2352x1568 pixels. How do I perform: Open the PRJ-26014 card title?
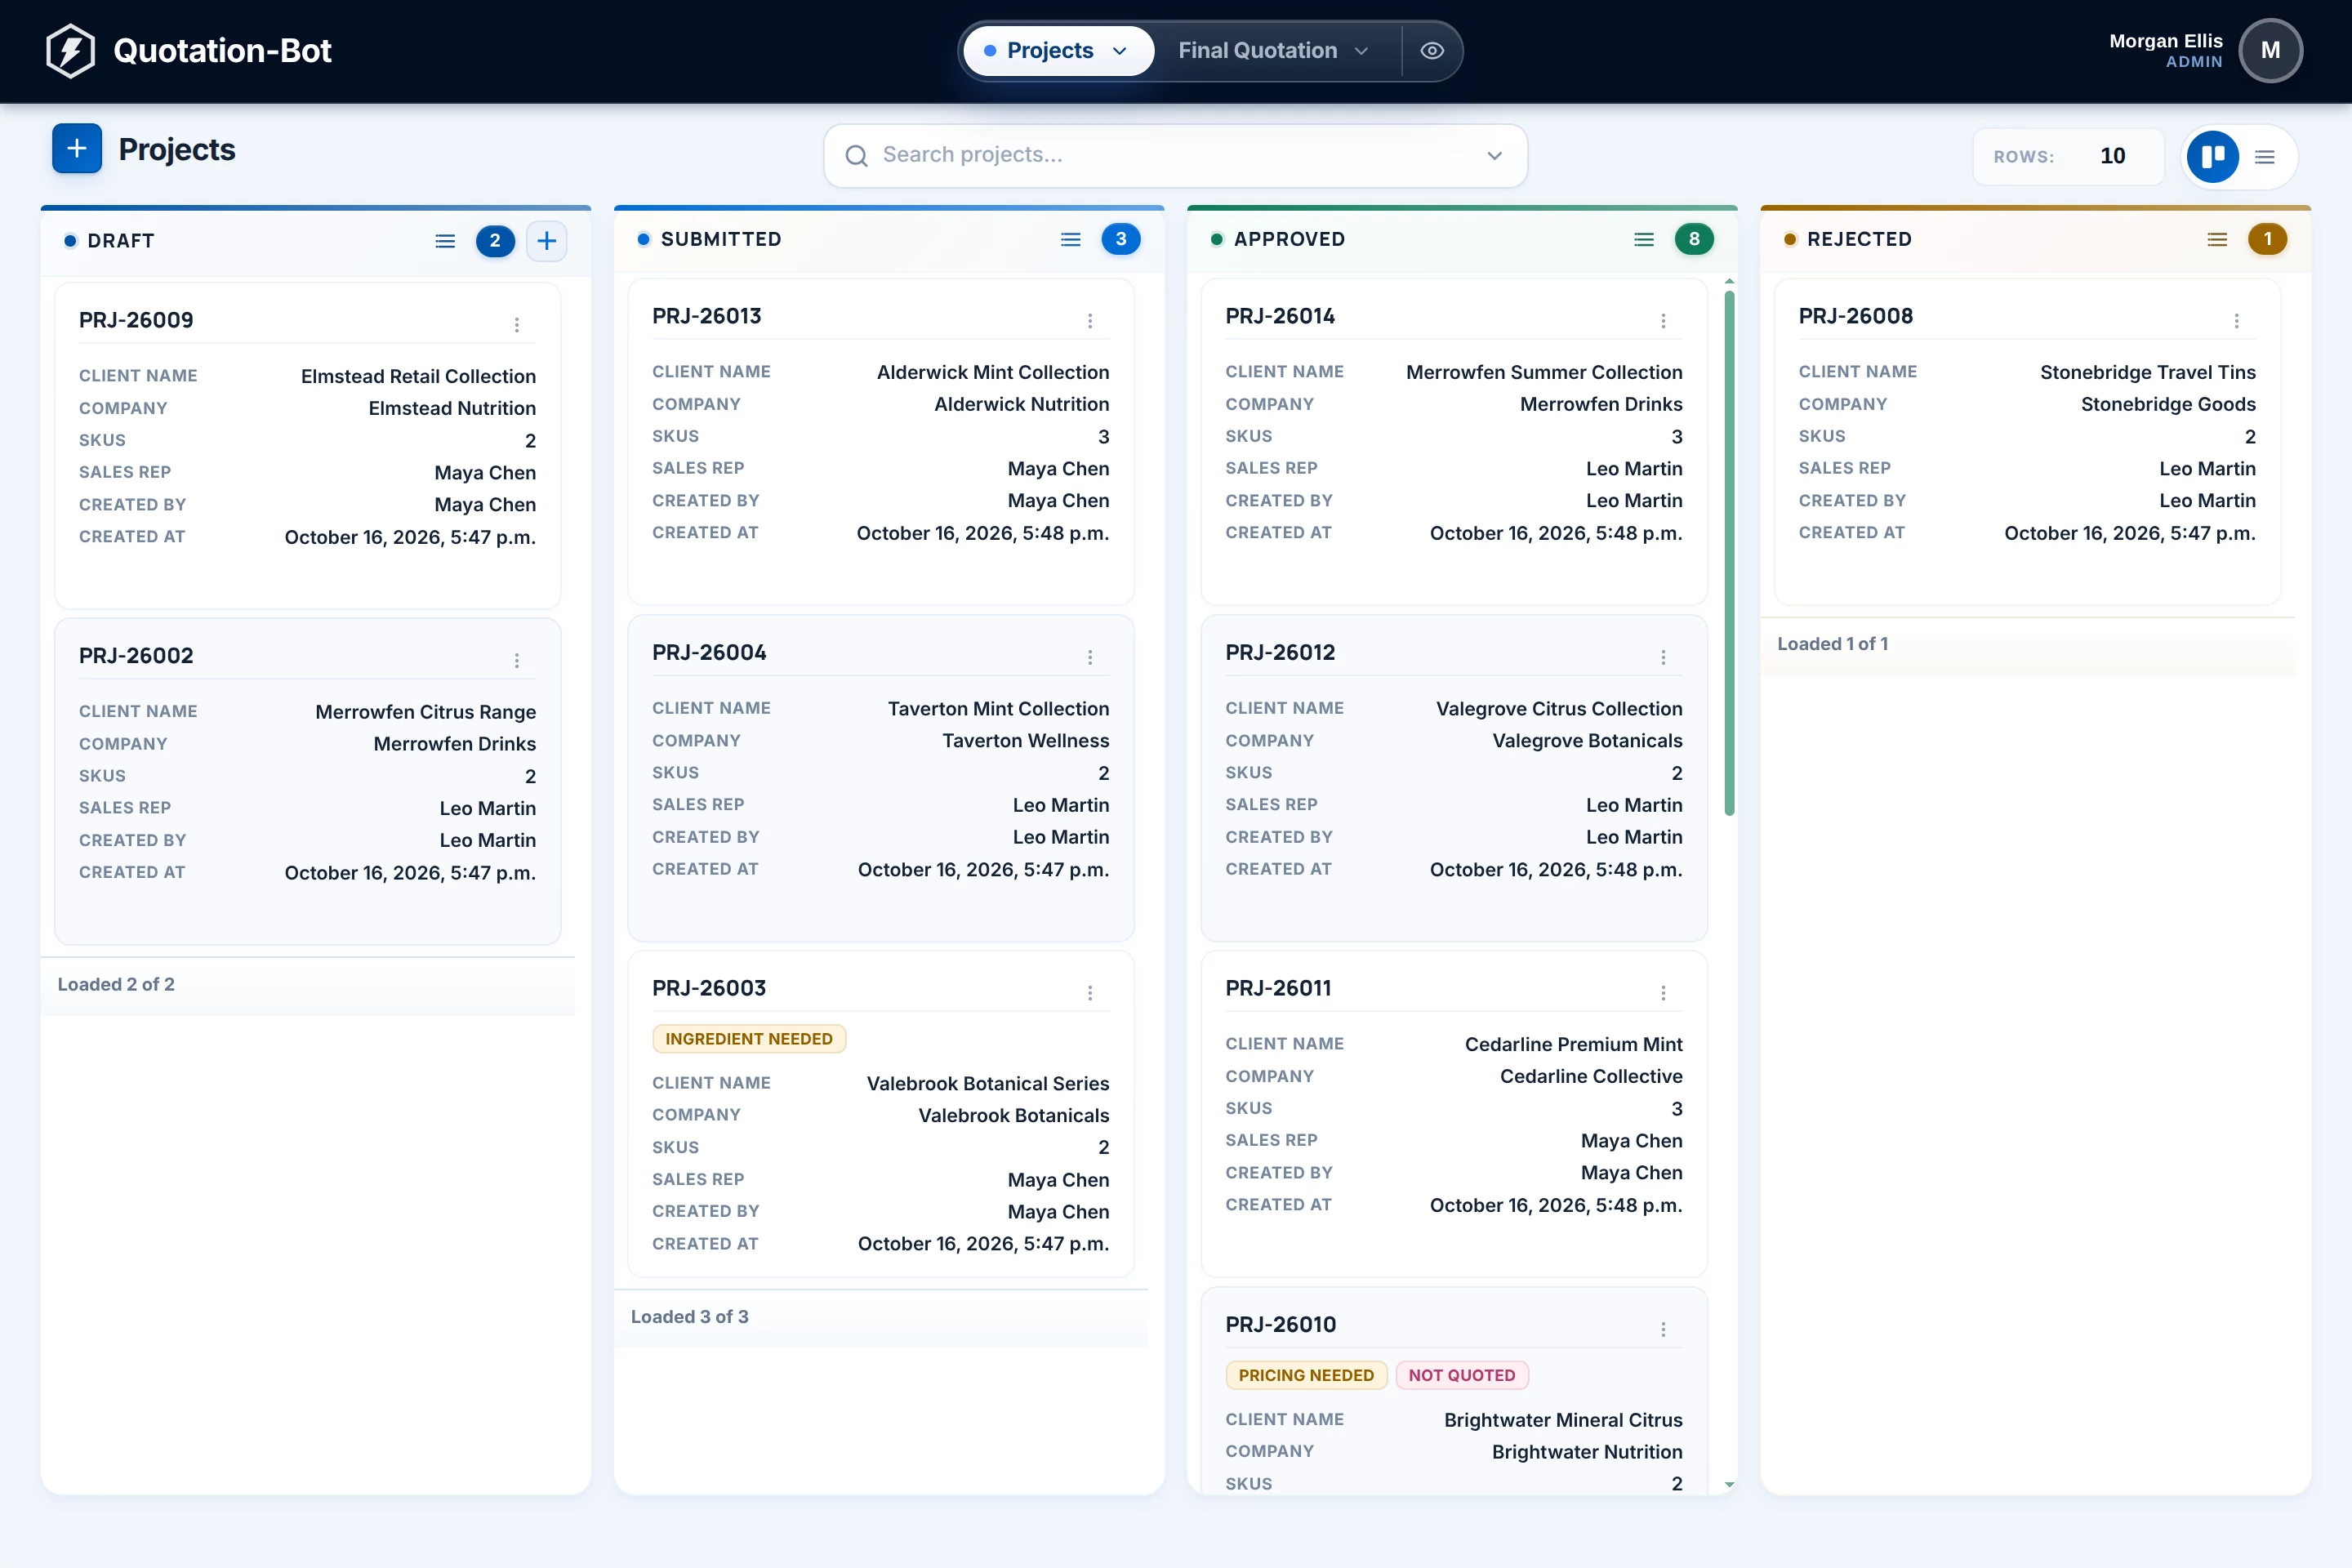[1280, 316]
